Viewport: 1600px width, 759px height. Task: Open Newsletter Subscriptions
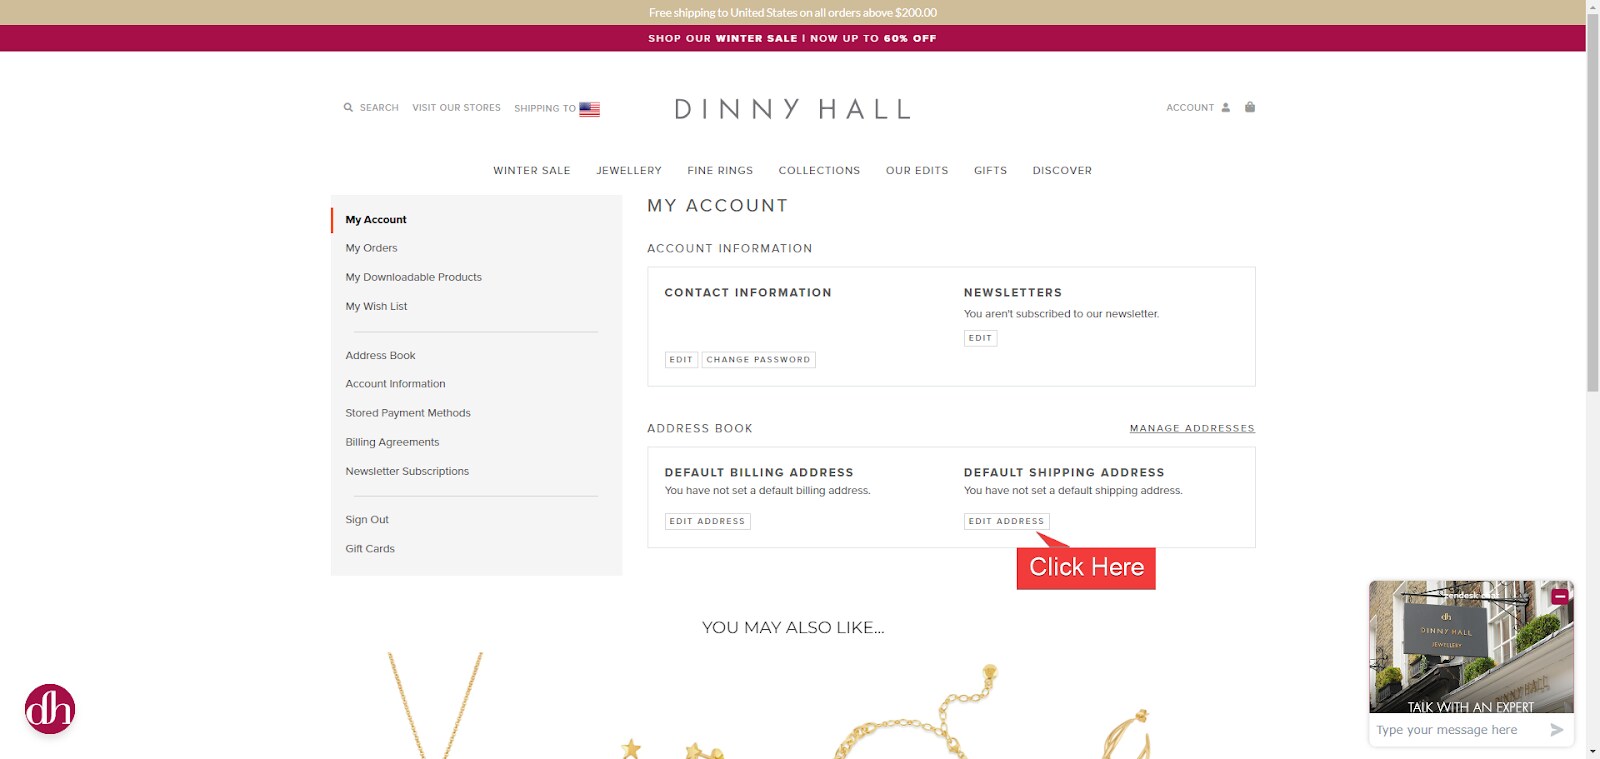(x=407, y=471)
